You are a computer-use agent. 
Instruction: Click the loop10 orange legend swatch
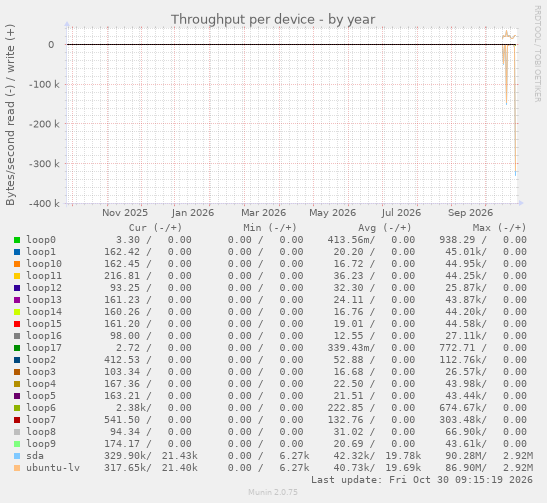point(17,264)
